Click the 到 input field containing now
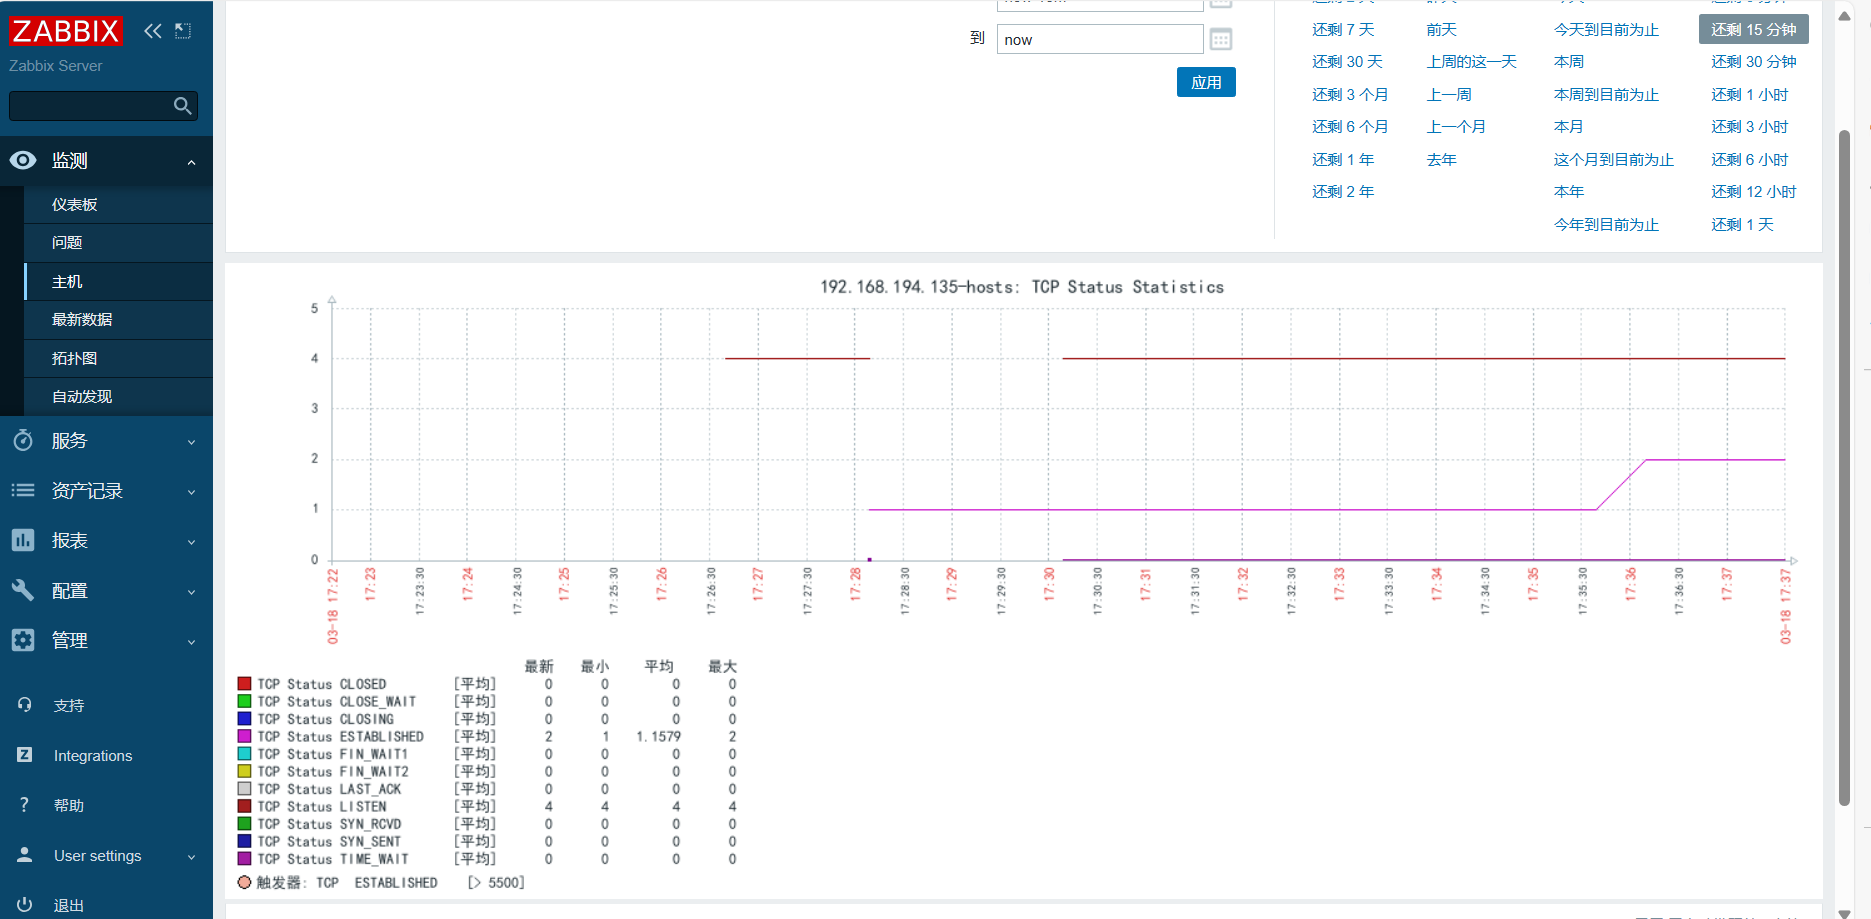 tap(1100, 40)
